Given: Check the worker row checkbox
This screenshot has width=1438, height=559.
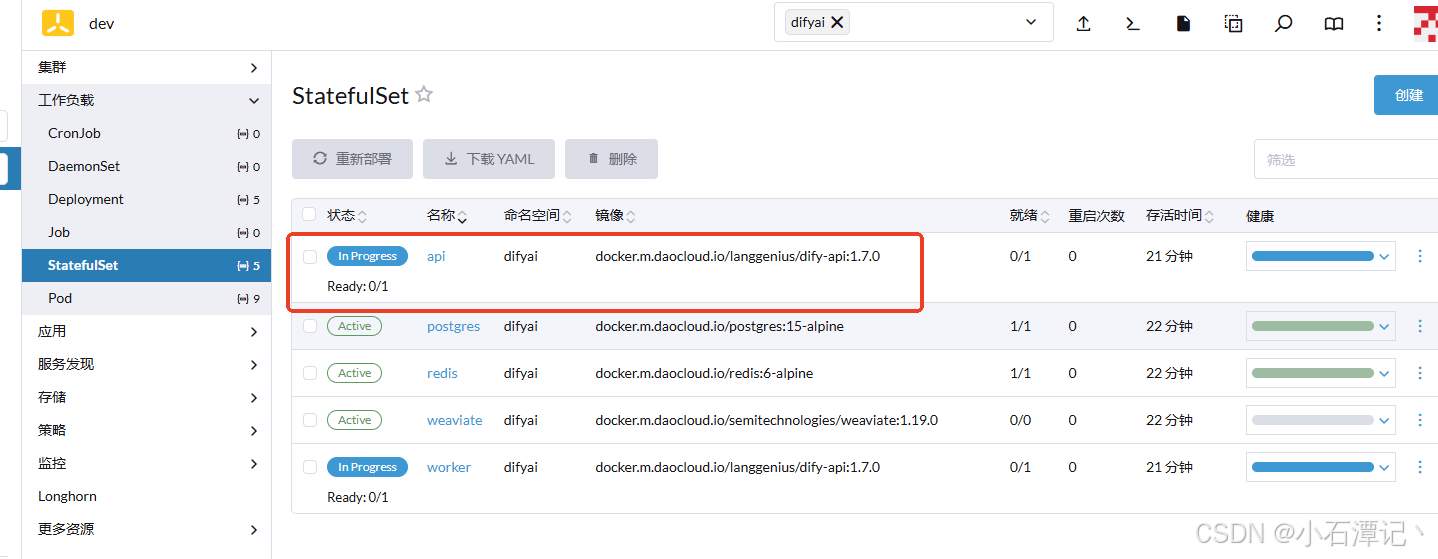Looking at the screenshot, I should pos(310,467).
